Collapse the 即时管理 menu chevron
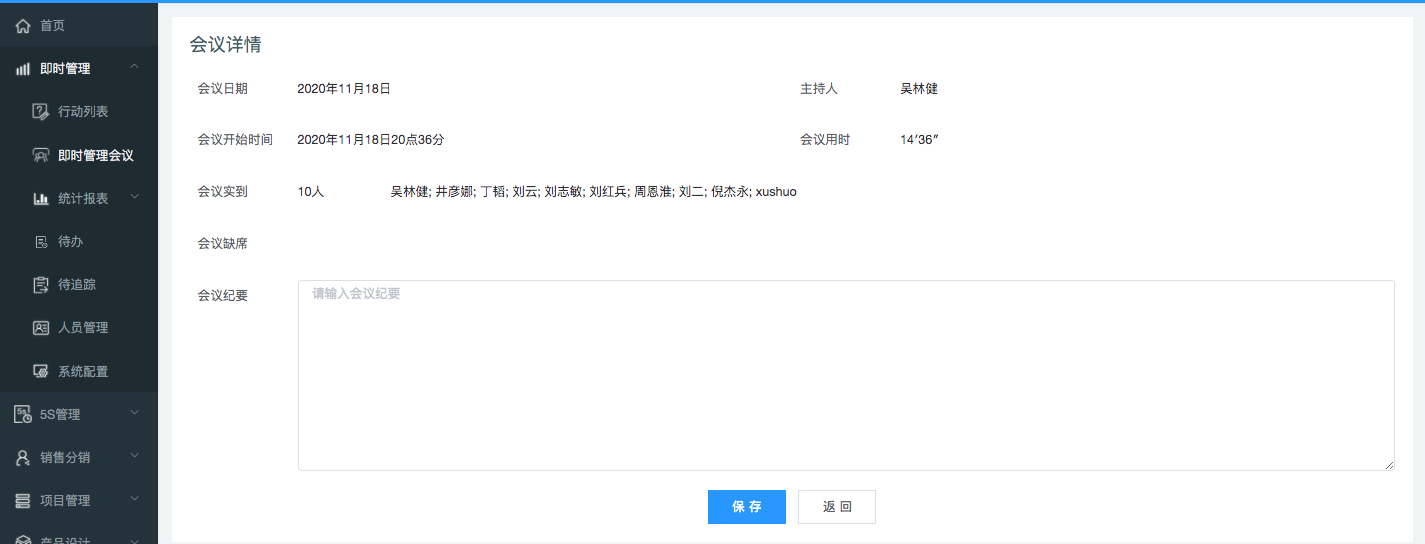Image resolution: width=1425 pixels, height=544 pixels. click(x=135, y=68)
